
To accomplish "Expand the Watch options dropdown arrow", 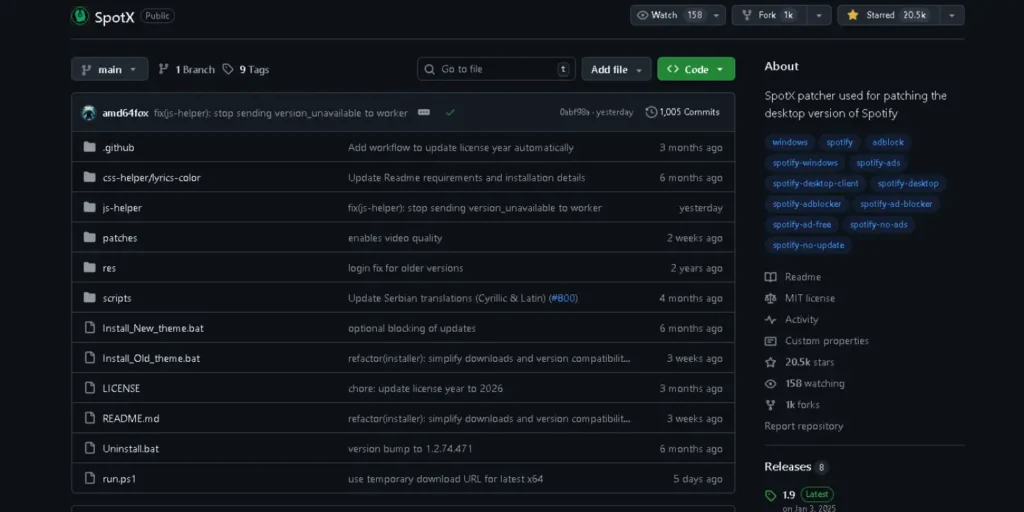I will 716,15.
